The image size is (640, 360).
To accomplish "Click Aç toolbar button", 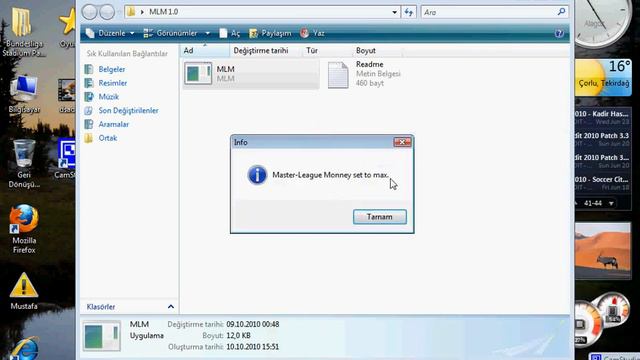I will [229, 33].
